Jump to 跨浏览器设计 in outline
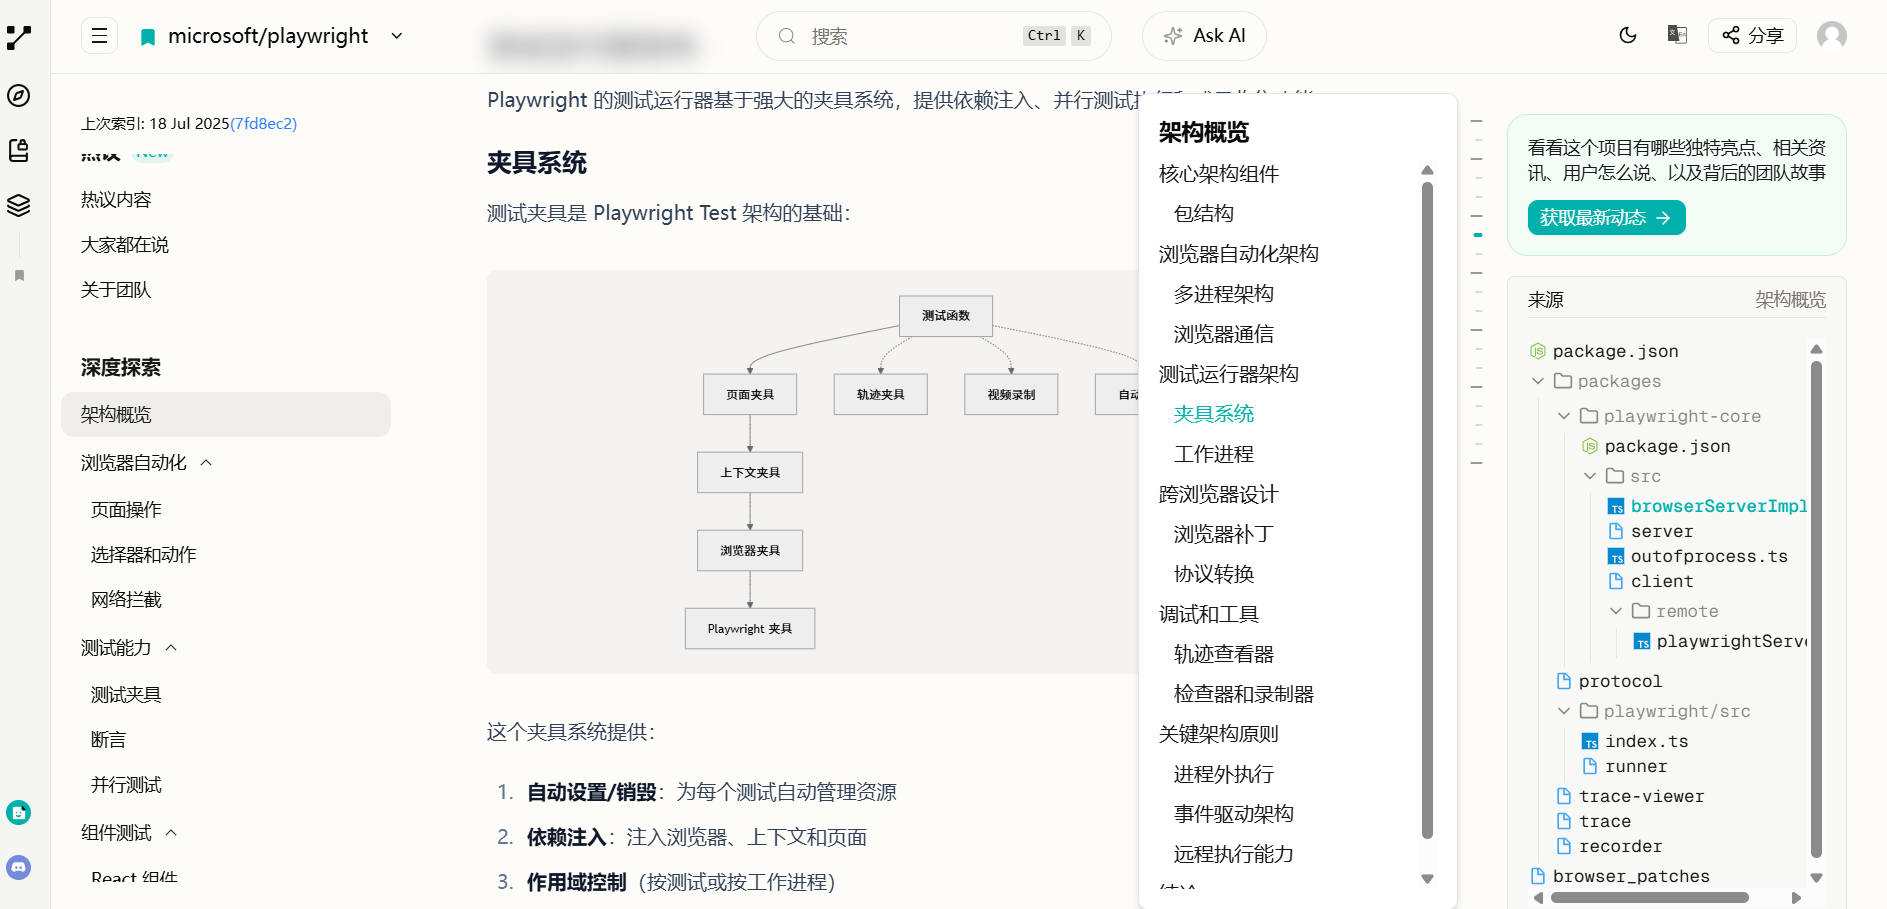This screenshot has height=909, width=1887. coord(1219,494)
